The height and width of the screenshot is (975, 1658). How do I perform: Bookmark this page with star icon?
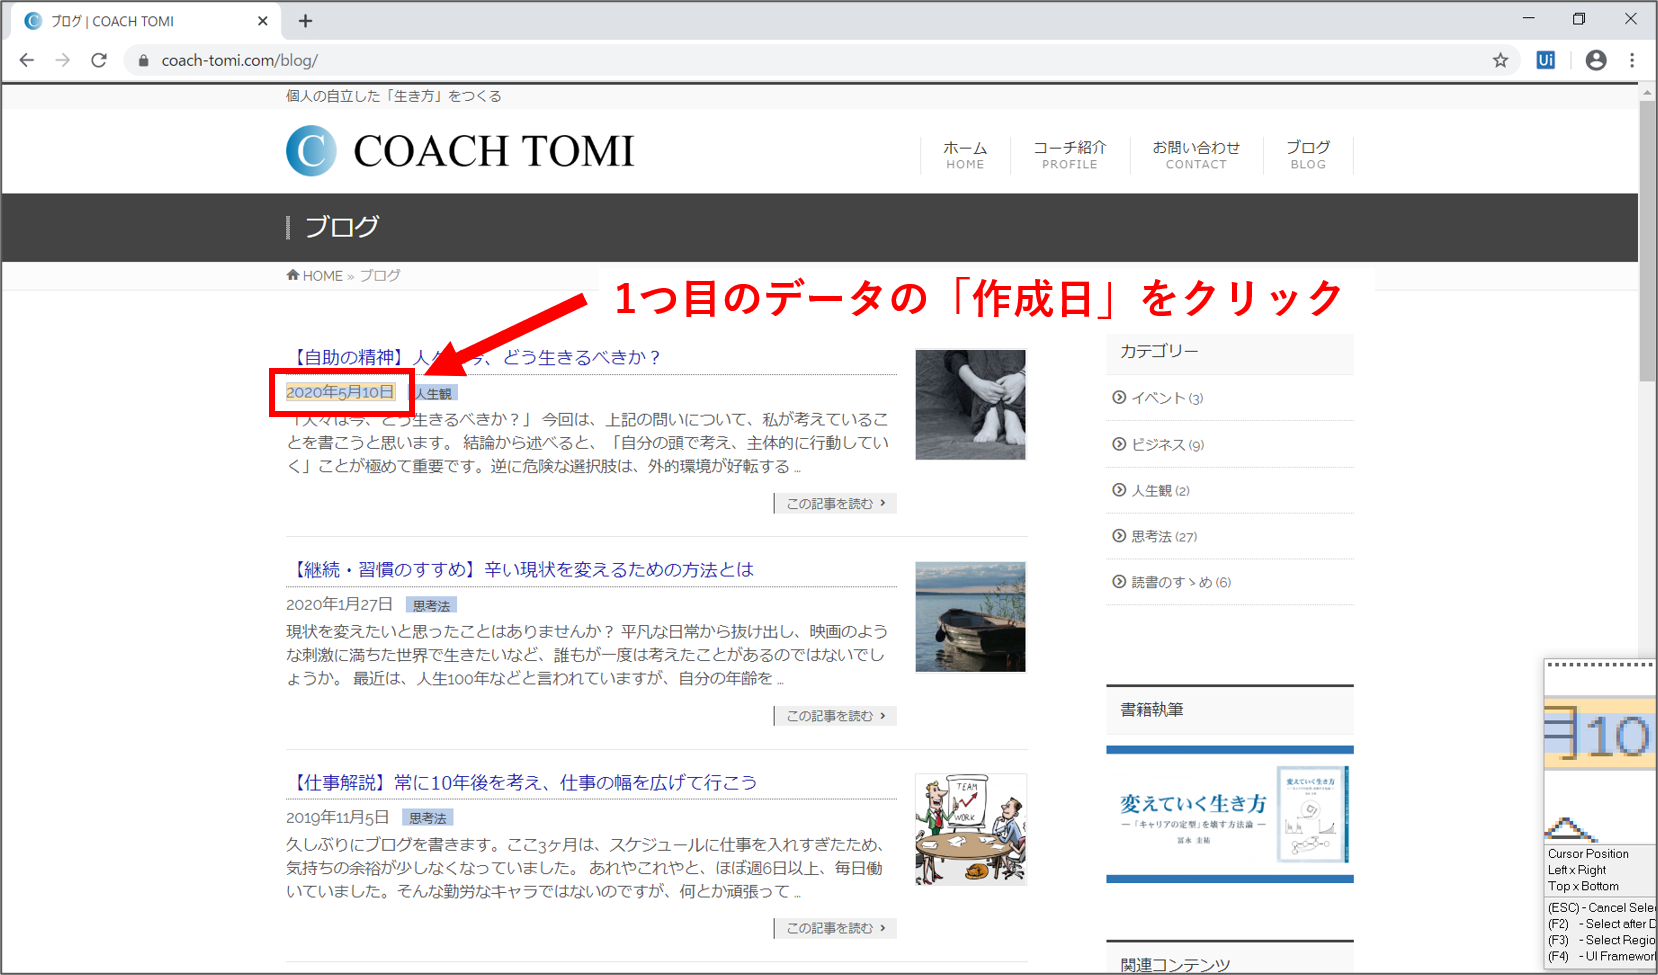1500,60
